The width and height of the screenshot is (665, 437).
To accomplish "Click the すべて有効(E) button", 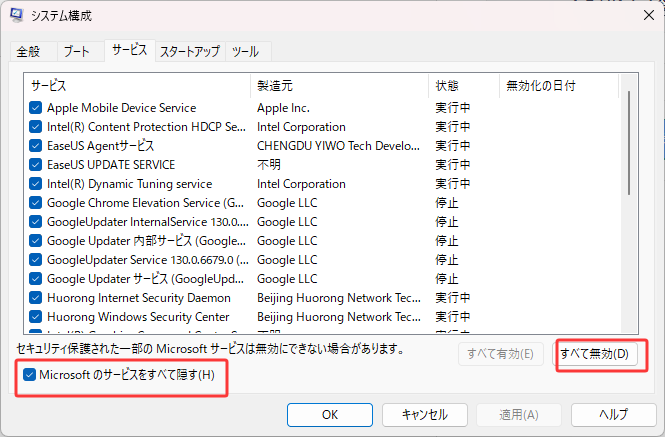I will point(500,354).
